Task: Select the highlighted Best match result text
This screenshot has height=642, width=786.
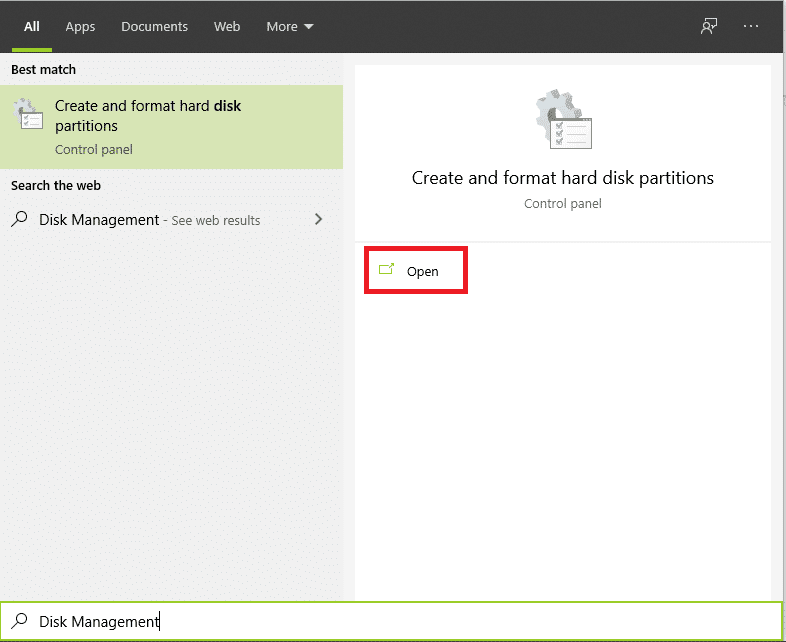Action: [148, 116]
